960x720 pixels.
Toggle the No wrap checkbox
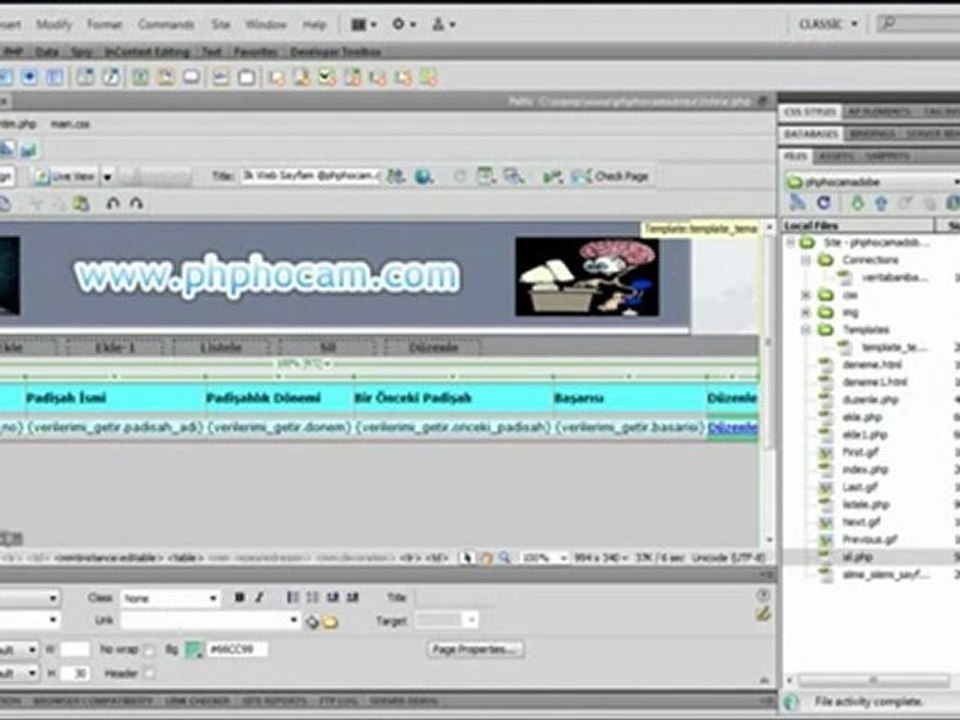click(149, 650)
